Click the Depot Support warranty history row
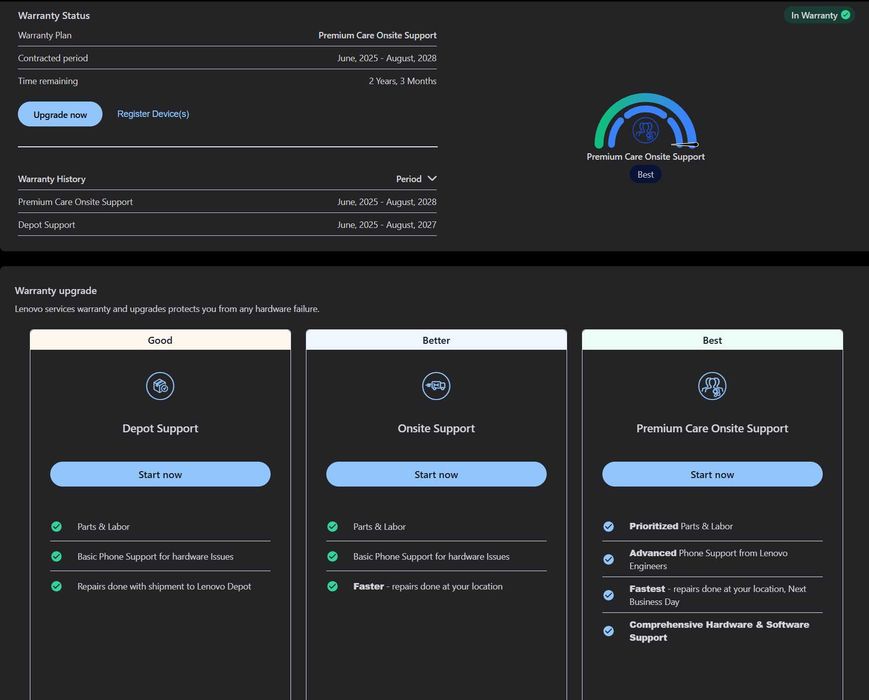The height and width of the screenshot is (700, 869). coord(227,224)
